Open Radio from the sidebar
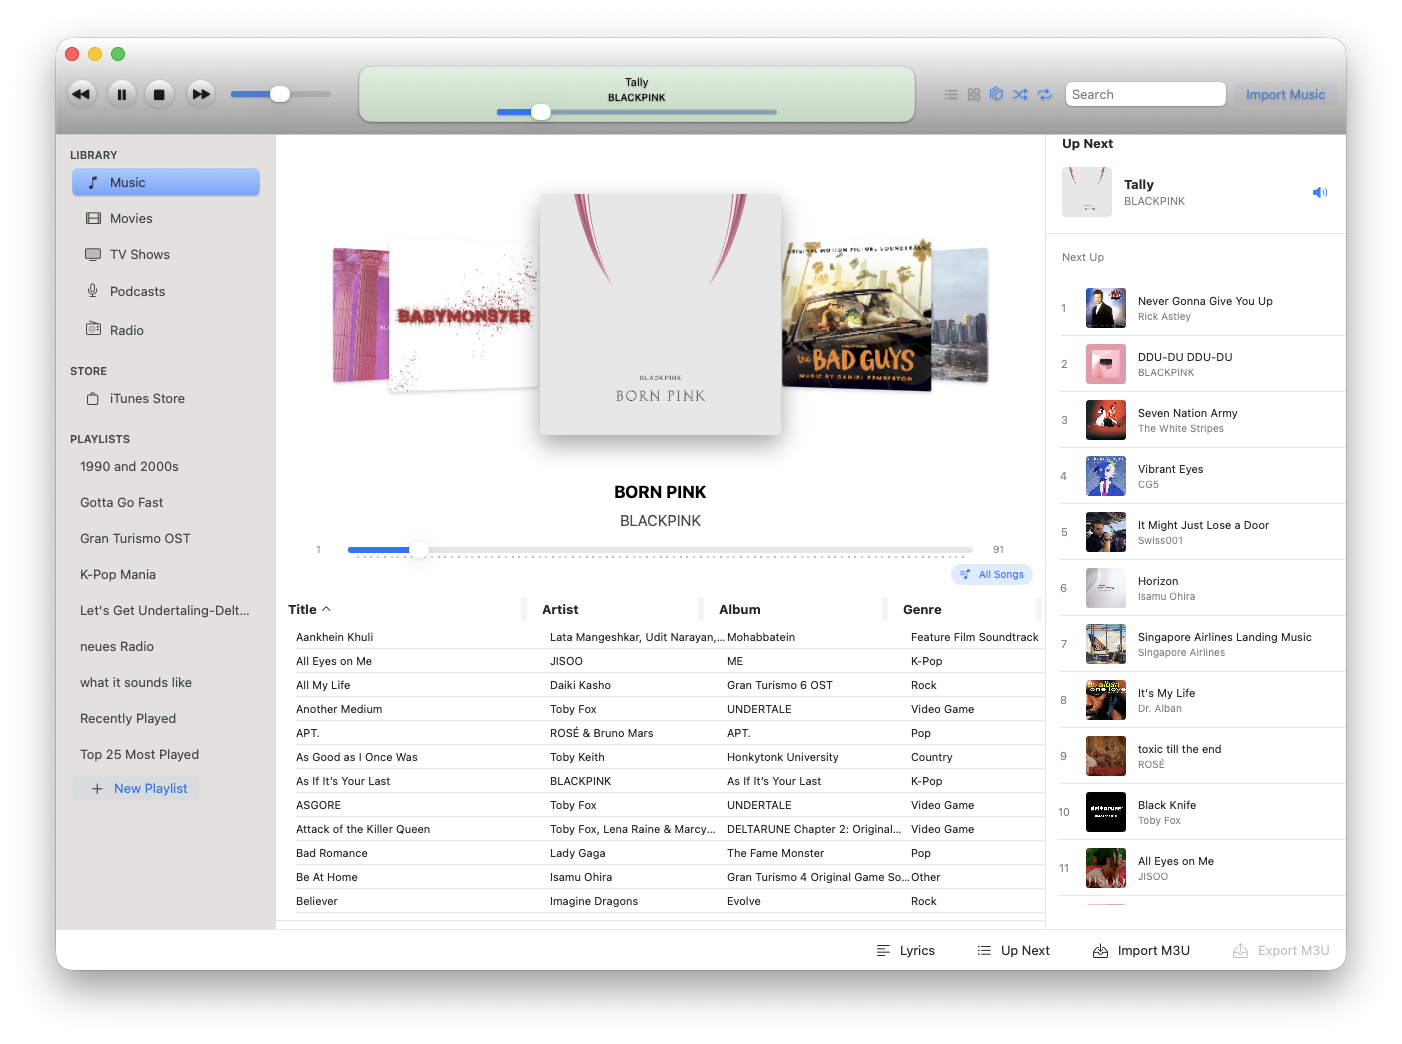The image size is (1402, 1044). (166, 330)
